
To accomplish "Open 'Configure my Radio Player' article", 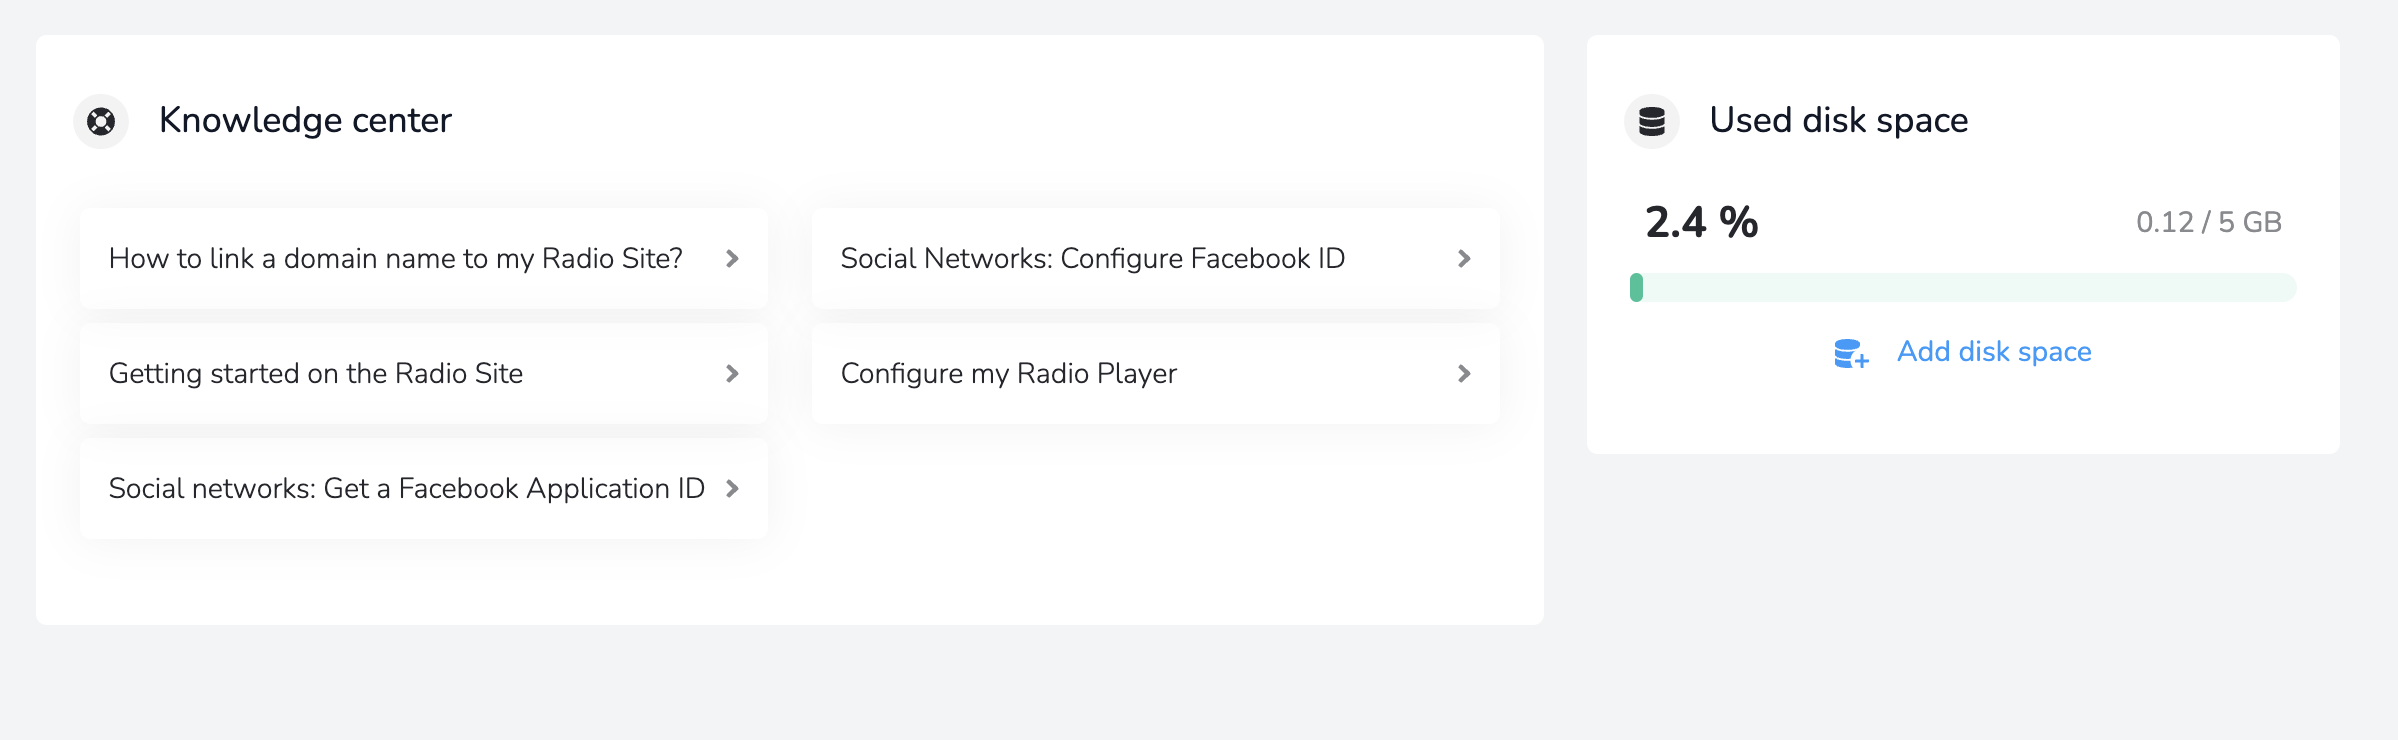I will tap(1008, 374).
